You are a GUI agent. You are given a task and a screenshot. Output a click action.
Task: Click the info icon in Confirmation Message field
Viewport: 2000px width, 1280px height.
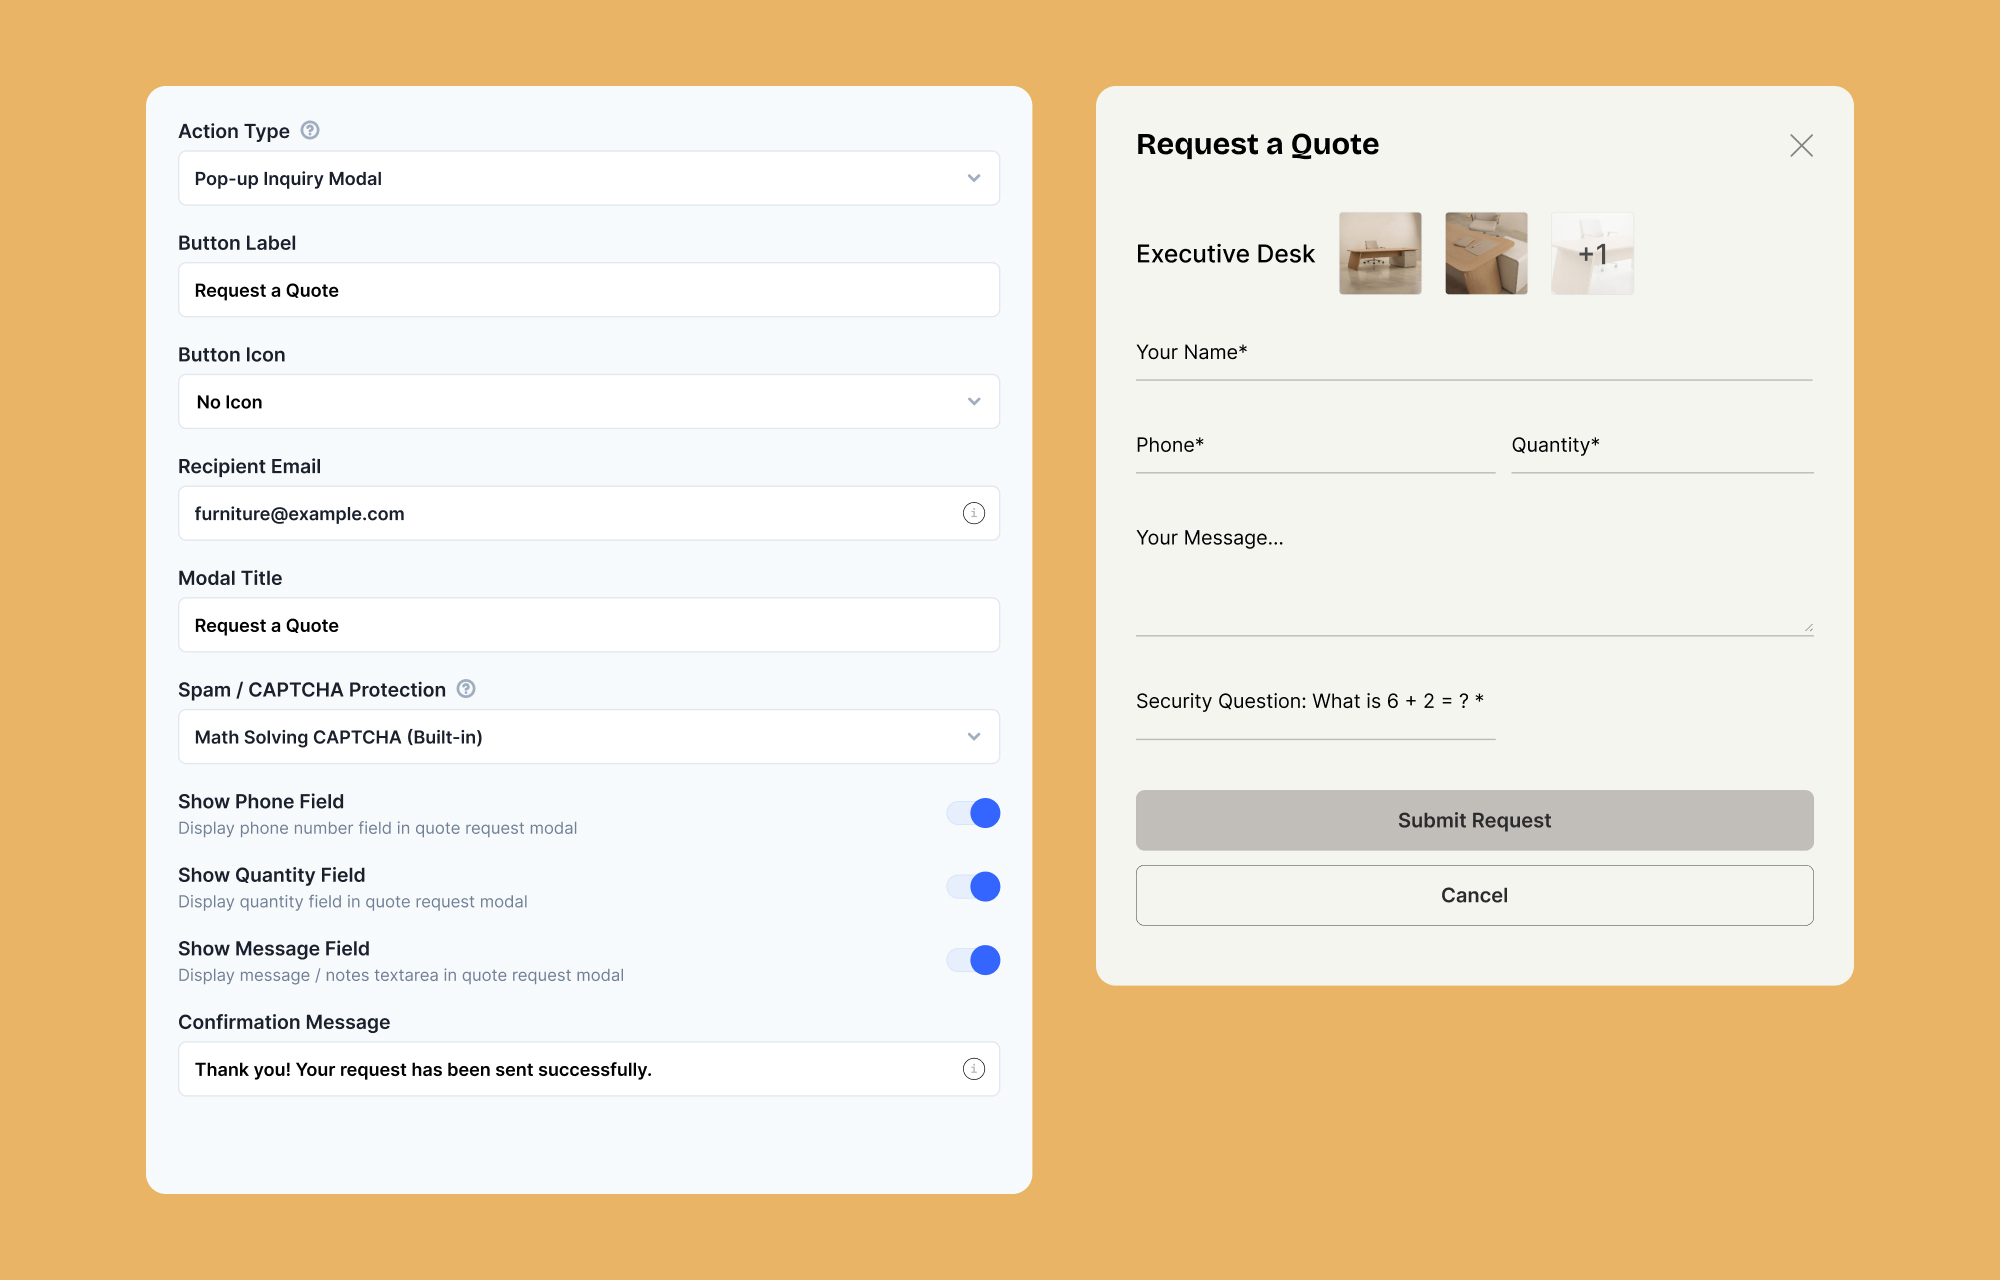[974, 1069]
